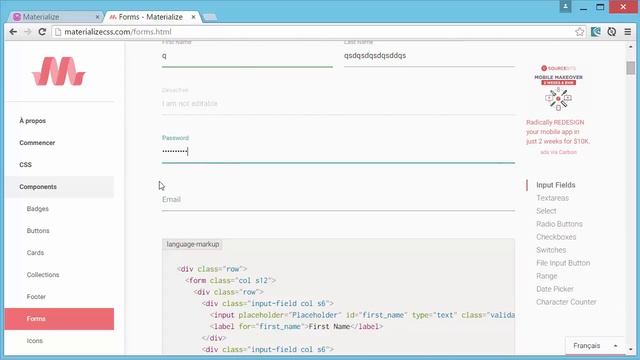Close the Forms - Materialize tab

tap(193, 17)
